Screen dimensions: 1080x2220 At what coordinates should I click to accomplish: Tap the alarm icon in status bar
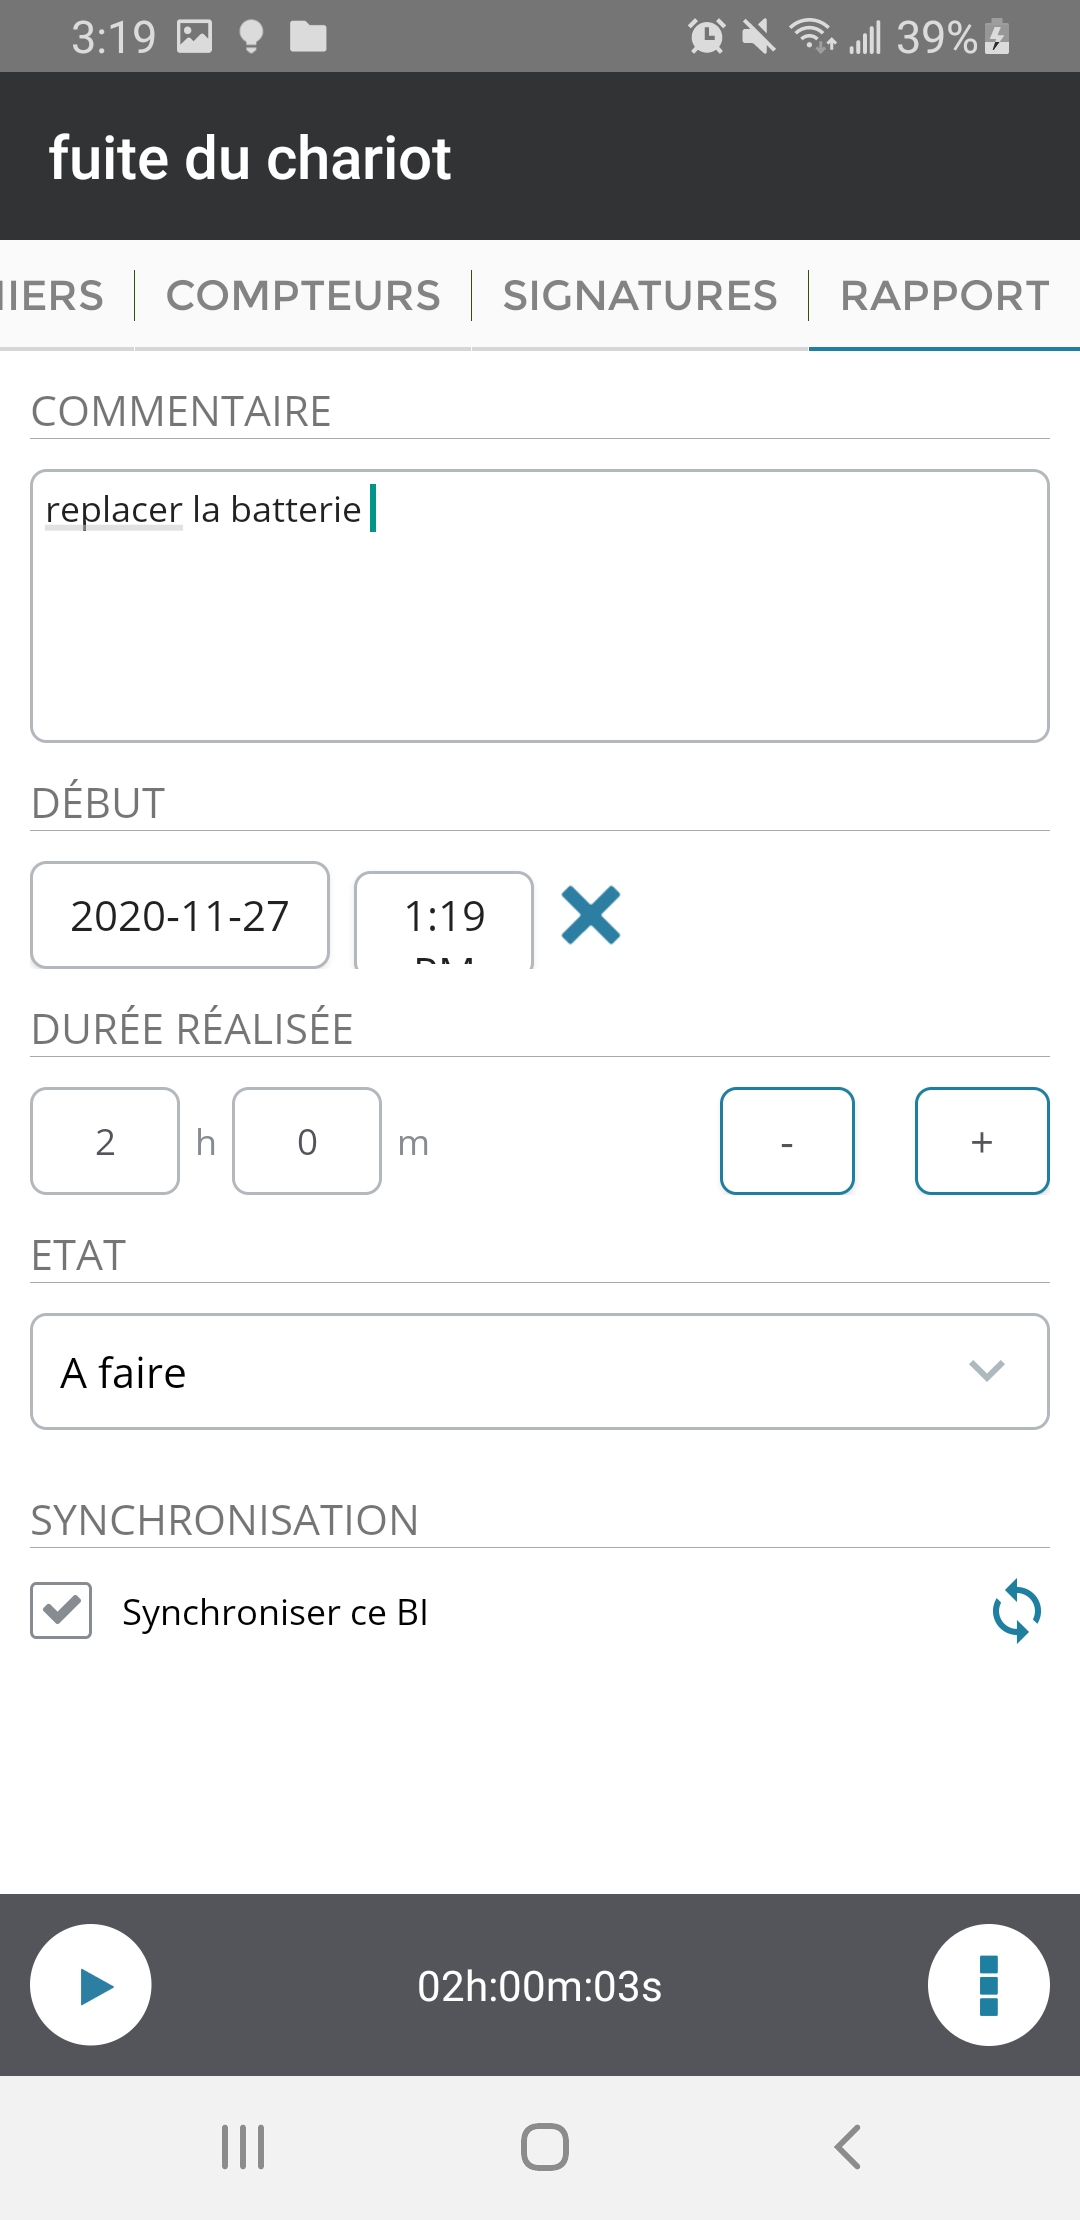(x=706, y=37)
